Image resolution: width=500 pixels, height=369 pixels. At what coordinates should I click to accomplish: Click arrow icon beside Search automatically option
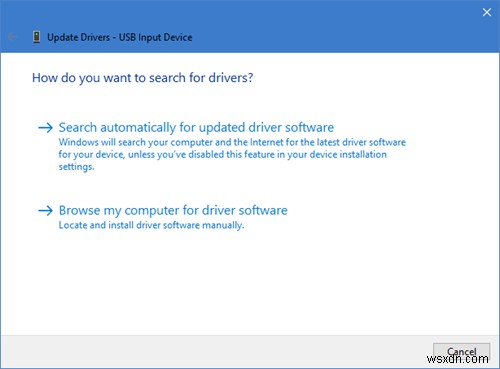pyautogui.click(x=45, y=127)
